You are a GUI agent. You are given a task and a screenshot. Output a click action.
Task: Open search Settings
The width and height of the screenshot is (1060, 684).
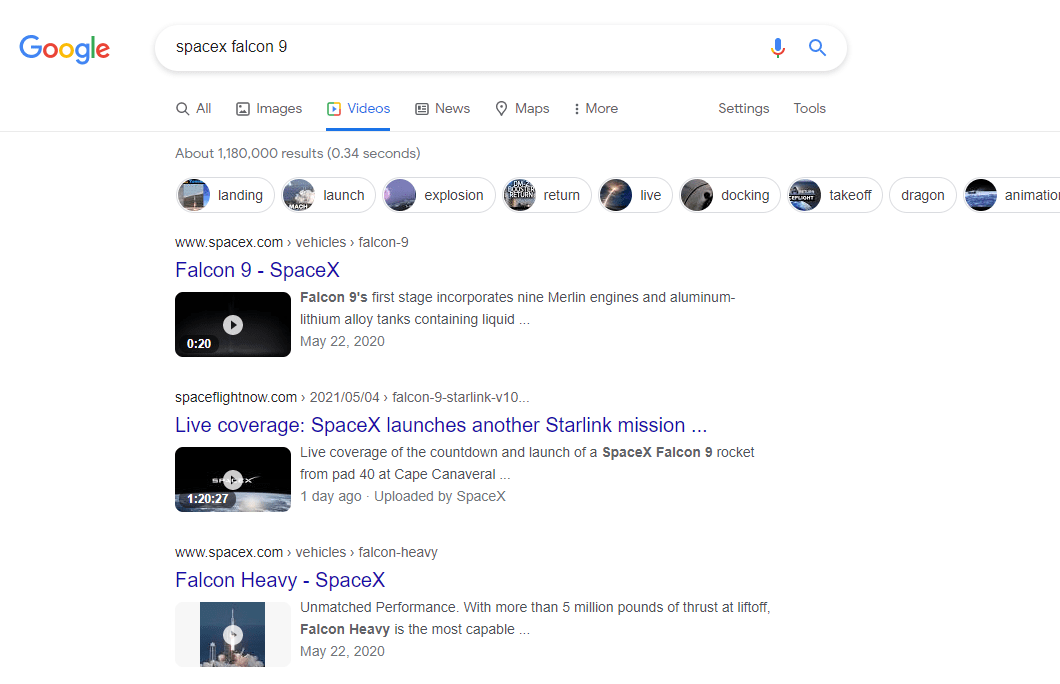[743, 108]
